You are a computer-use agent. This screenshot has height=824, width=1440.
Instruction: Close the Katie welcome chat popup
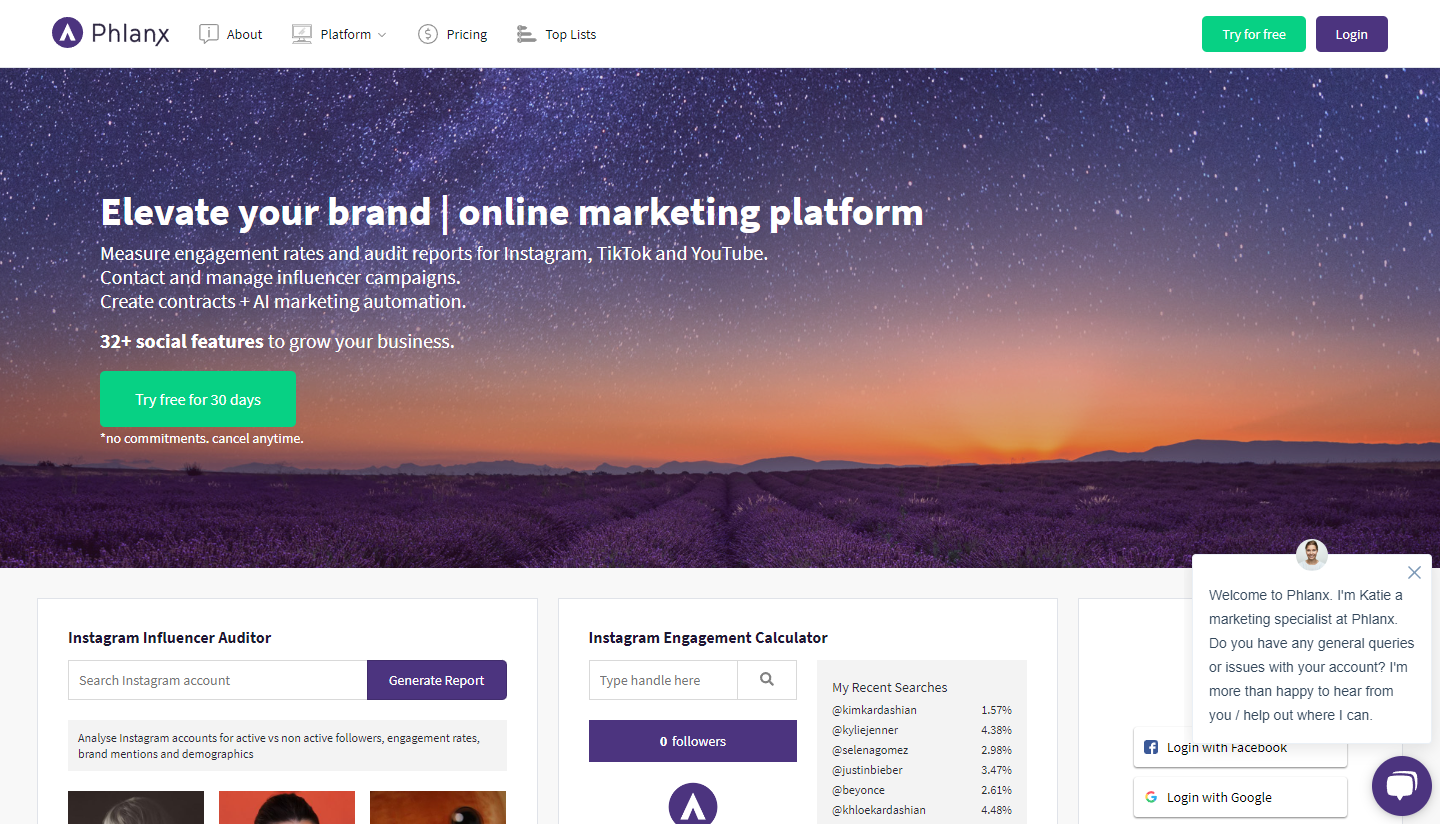tap(1414, 573)
